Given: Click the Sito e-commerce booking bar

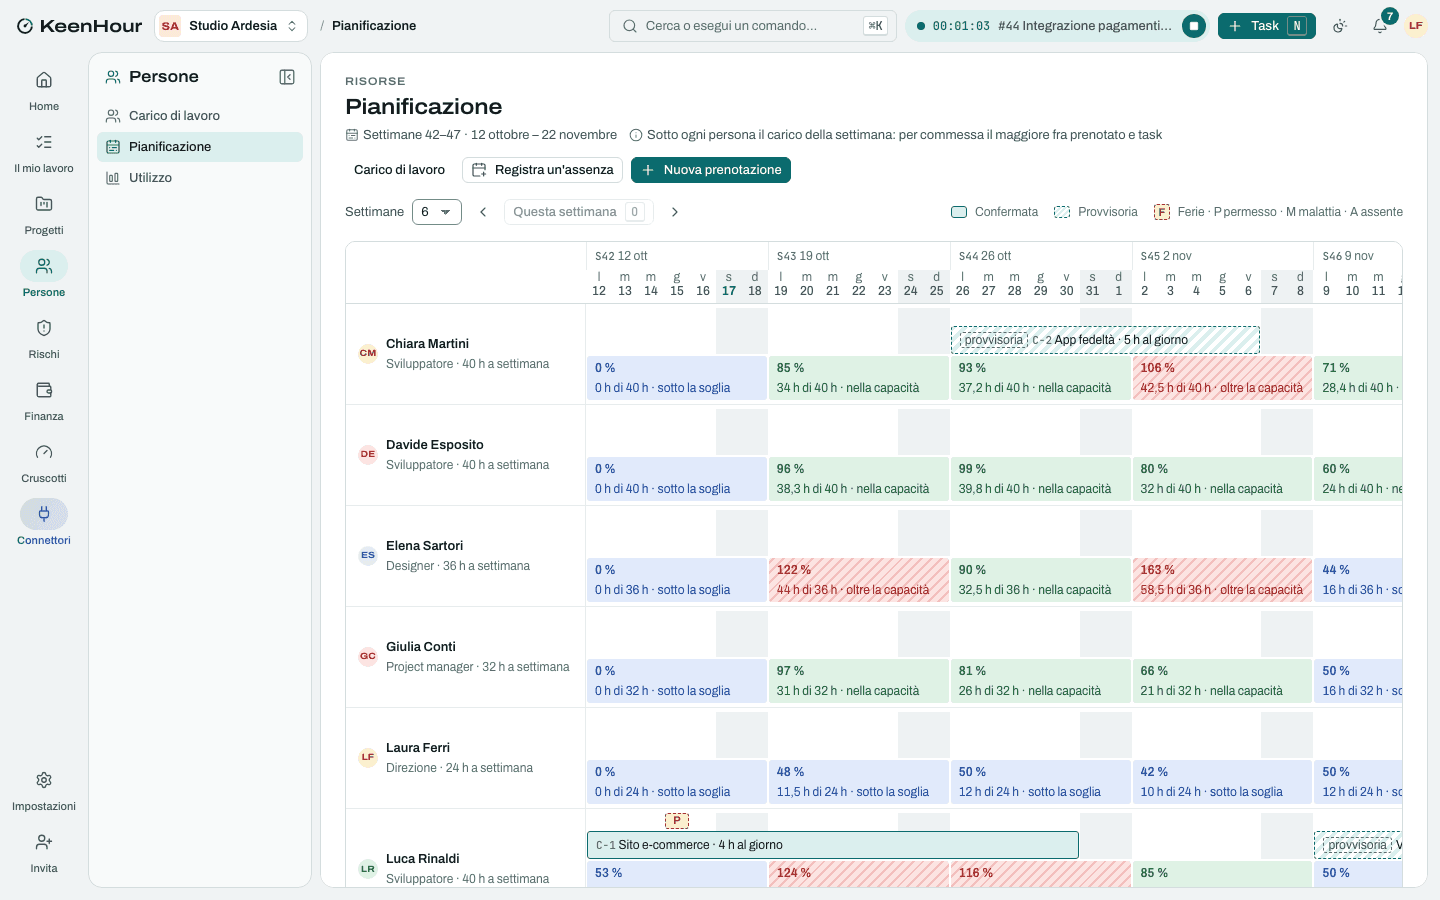Looking at the screenshot, I should coord(833,845).
